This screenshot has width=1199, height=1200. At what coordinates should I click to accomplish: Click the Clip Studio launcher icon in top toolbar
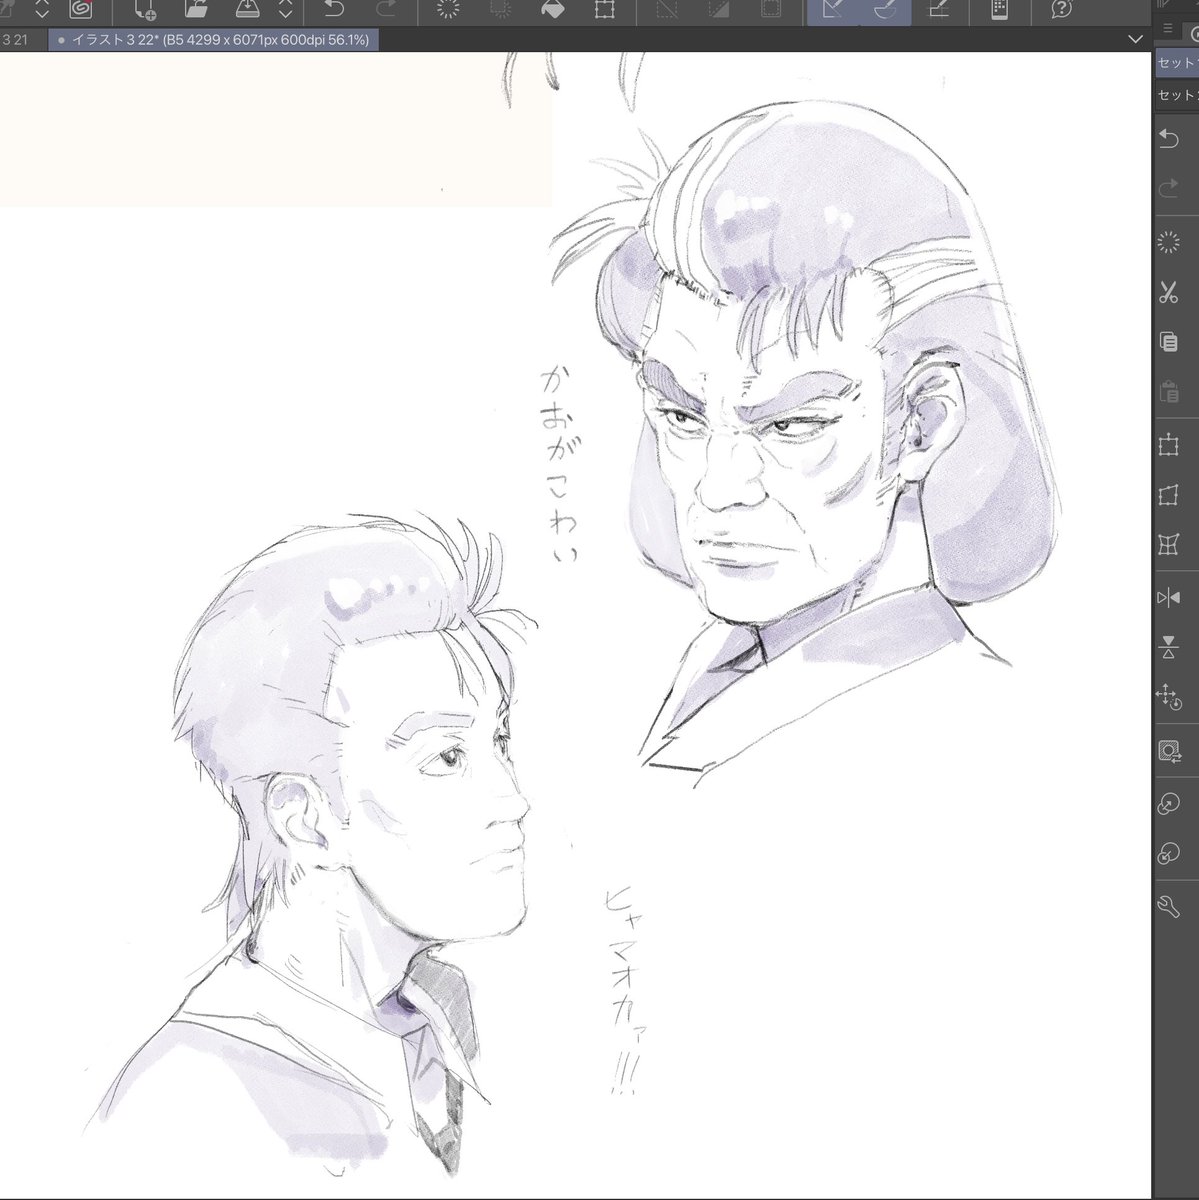tap(80, 10)
